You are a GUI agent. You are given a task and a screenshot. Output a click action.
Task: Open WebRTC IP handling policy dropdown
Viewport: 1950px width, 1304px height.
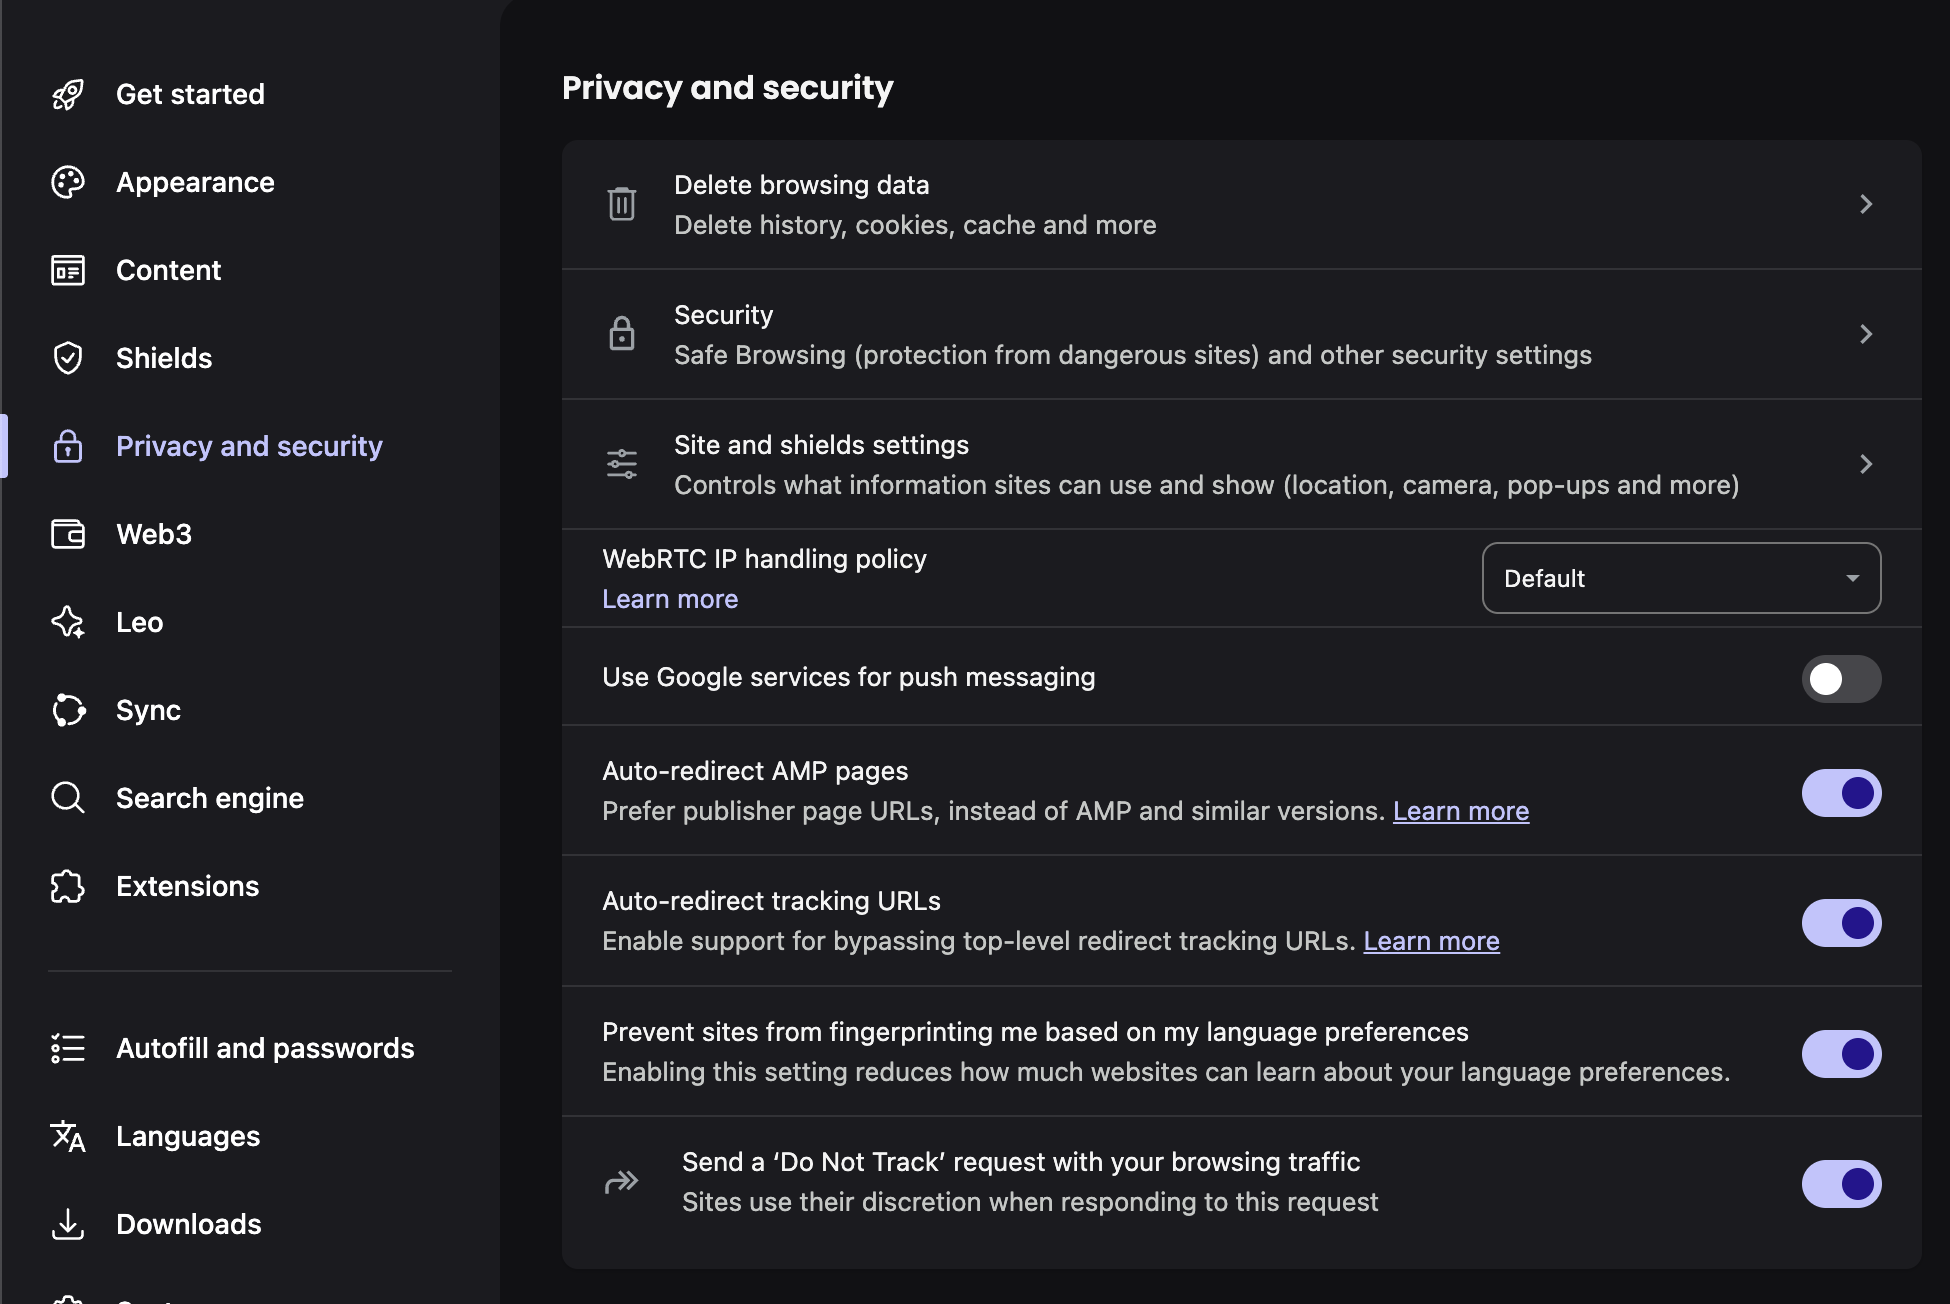(1681, 578)
